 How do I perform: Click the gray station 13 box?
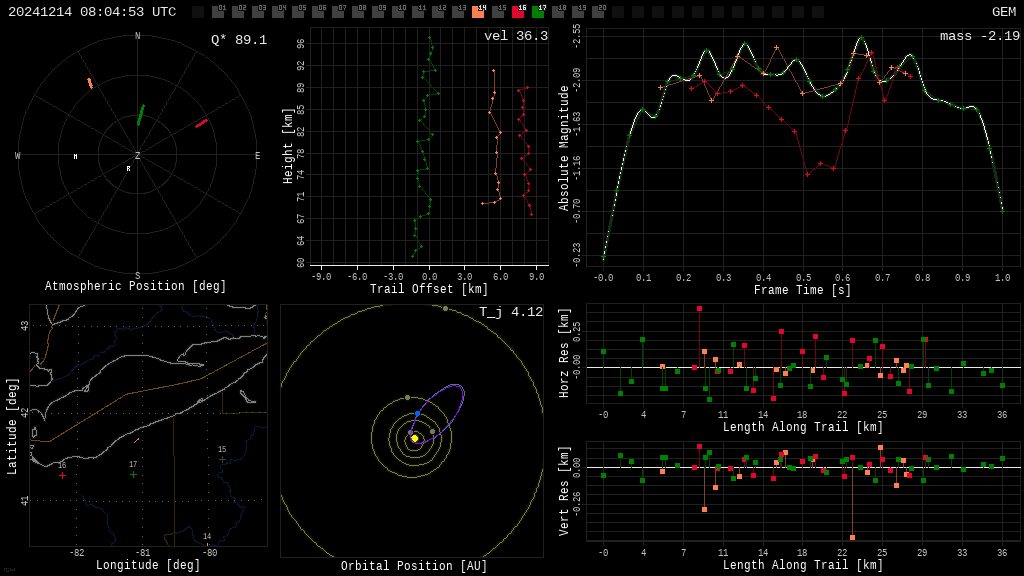pos(458,12)
